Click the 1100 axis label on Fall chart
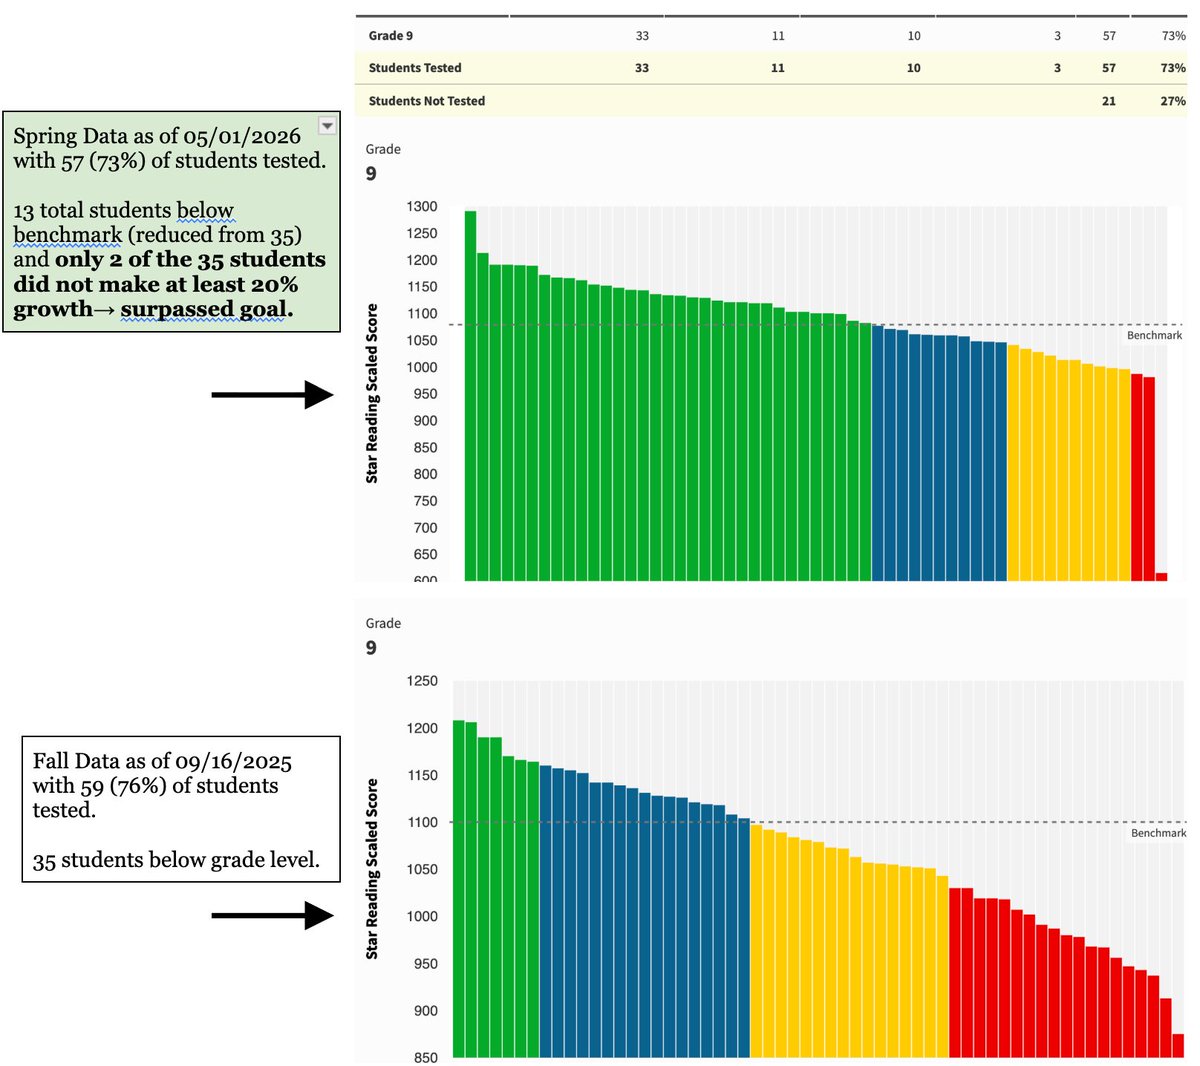 [x=422, y=822]
